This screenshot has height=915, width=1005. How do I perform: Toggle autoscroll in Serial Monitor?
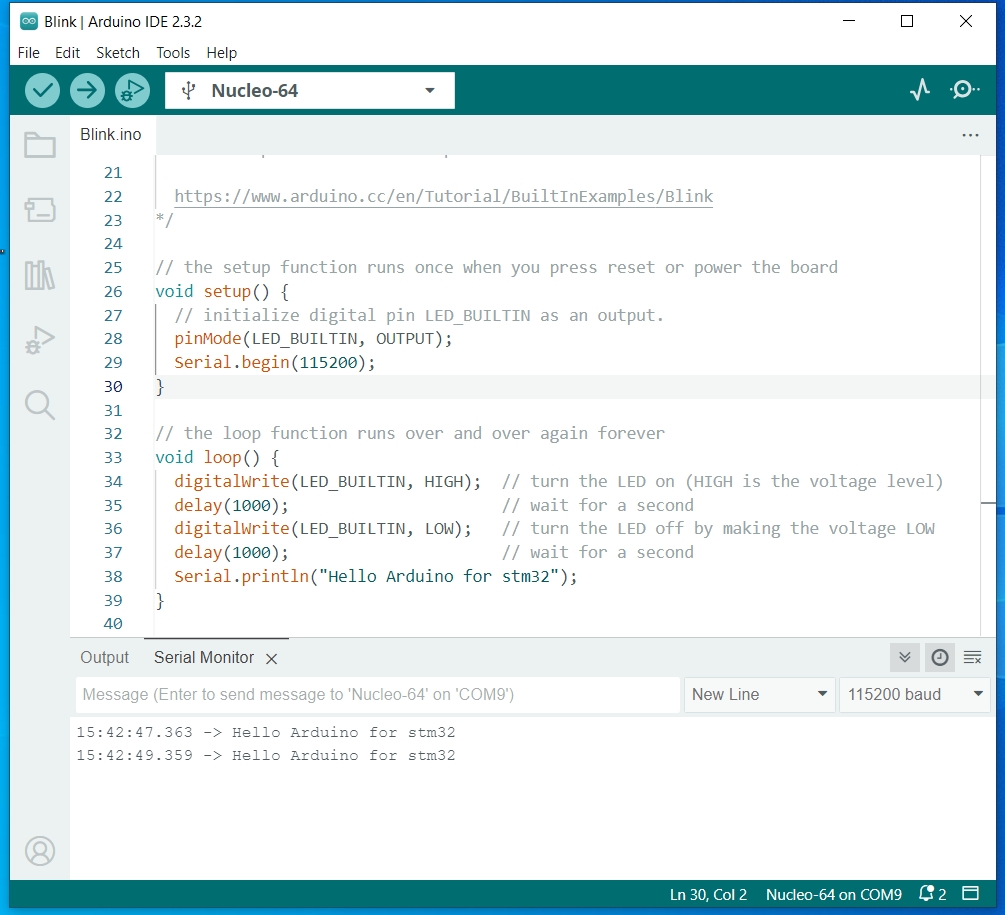coord(904,657)
